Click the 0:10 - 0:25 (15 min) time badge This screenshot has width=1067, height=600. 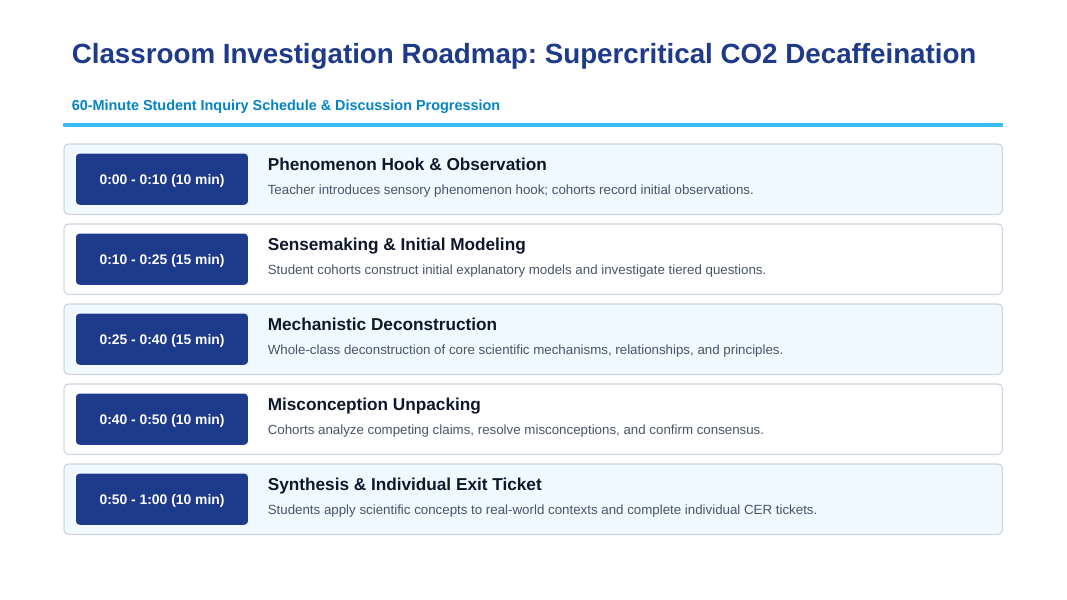(162, 259)
